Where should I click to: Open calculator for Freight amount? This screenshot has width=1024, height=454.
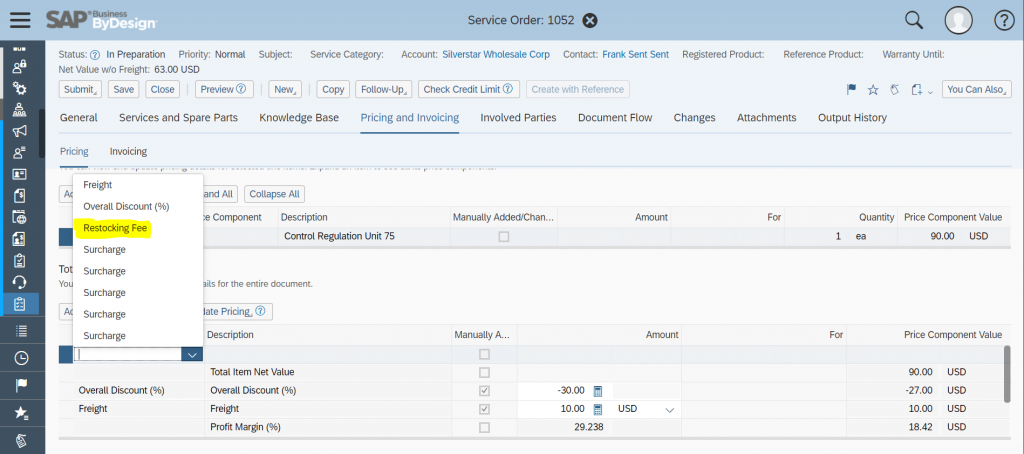tap(598, 409)
